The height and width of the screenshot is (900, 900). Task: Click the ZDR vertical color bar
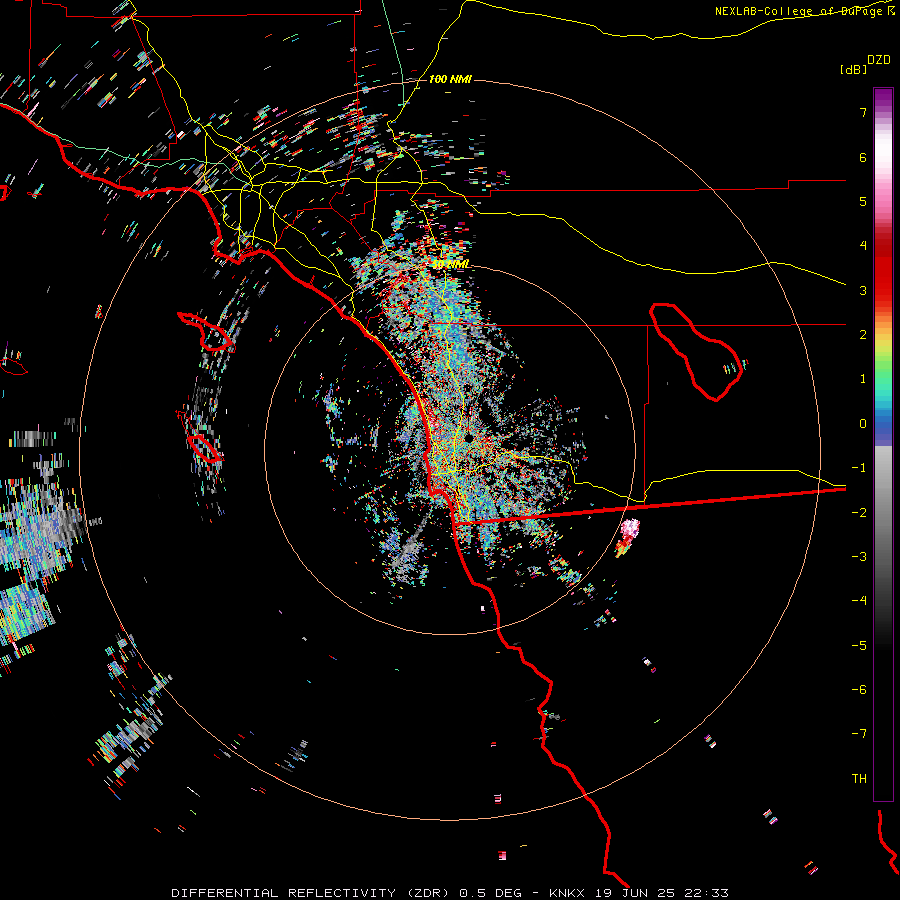[x=883, y=444]
